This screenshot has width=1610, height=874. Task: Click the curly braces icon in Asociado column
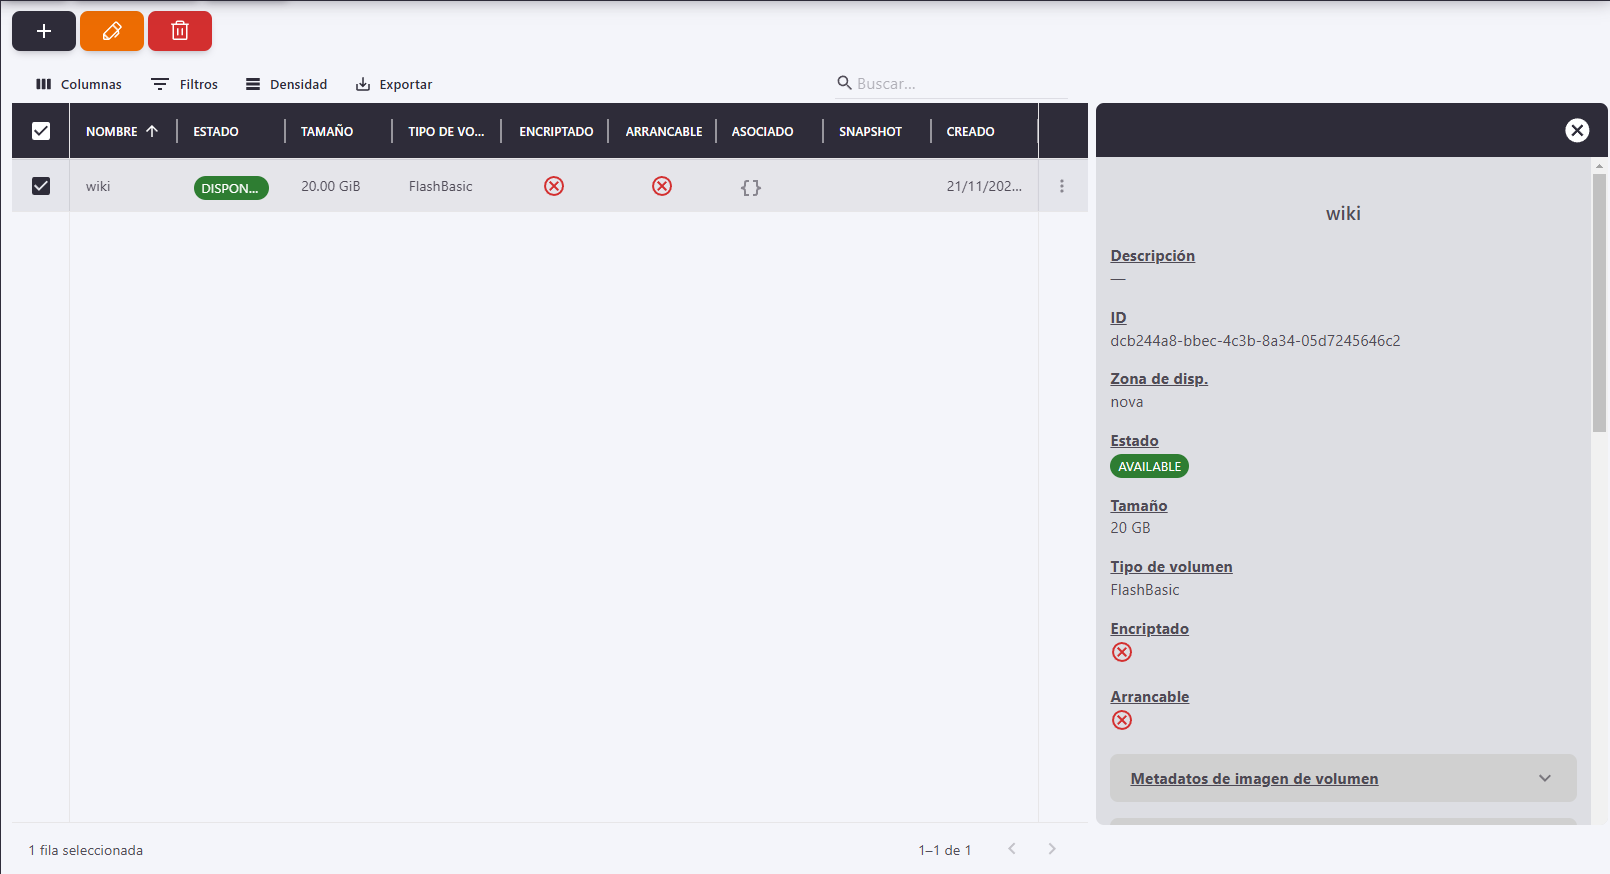[x=751, y=187]
